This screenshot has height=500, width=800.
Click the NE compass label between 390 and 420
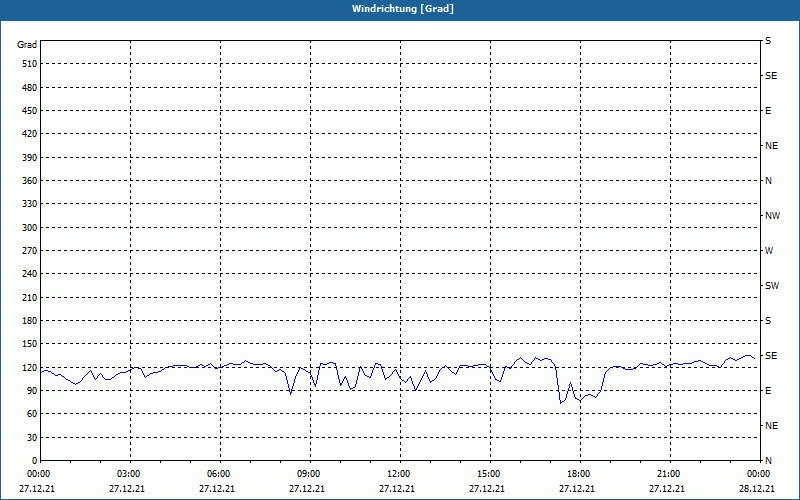(x=771, y=146)
